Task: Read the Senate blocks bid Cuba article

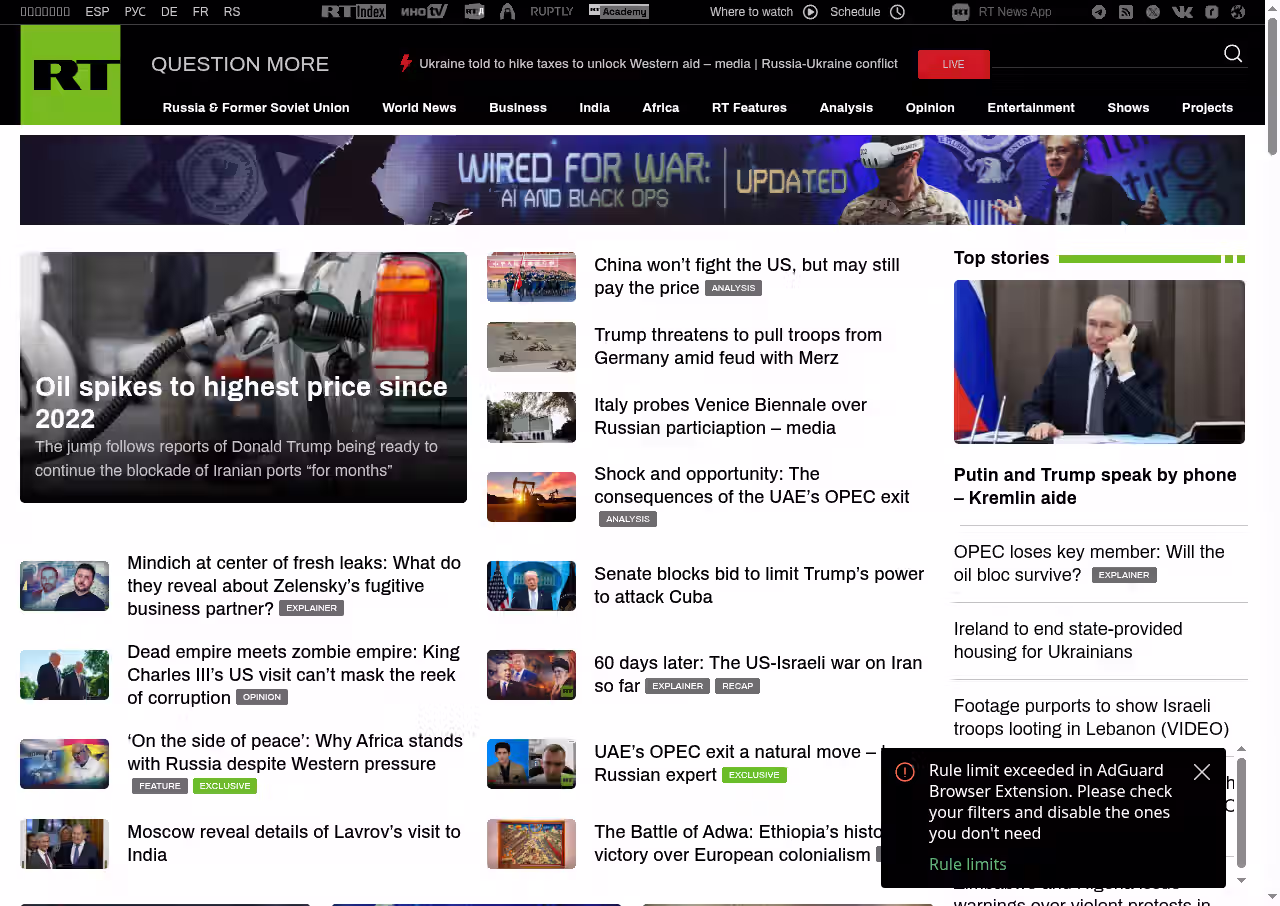Action: tap(758, 585)
